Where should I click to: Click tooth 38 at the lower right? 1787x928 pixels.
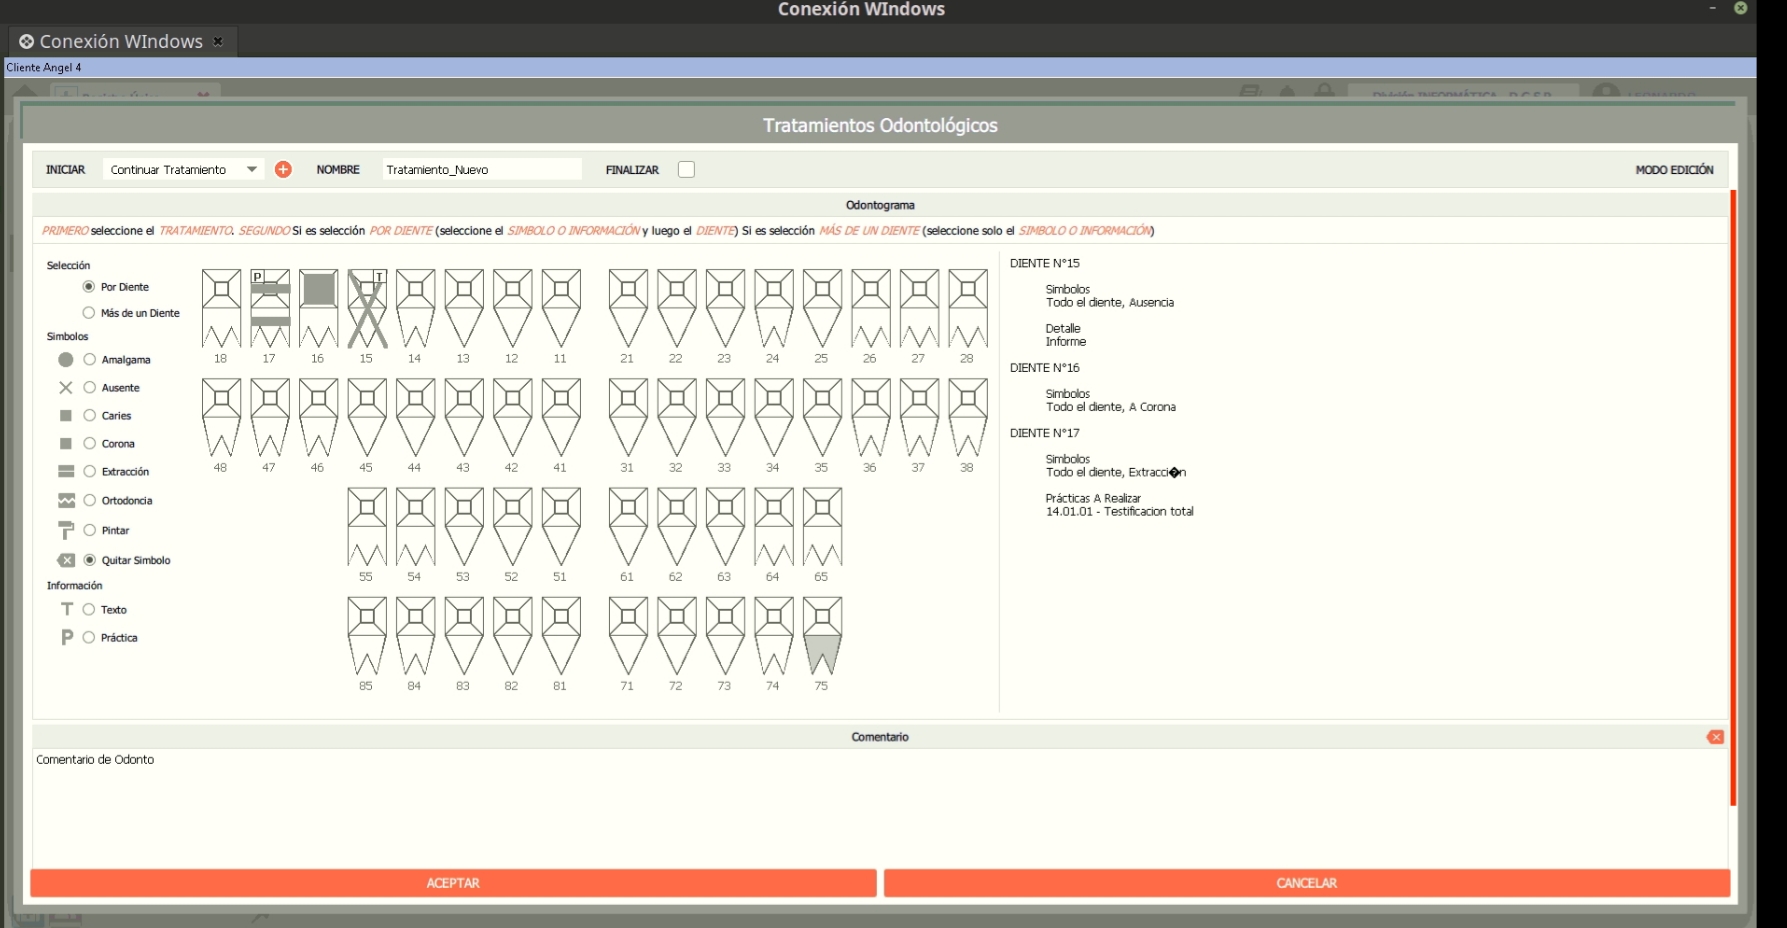[x=968, y=417]
